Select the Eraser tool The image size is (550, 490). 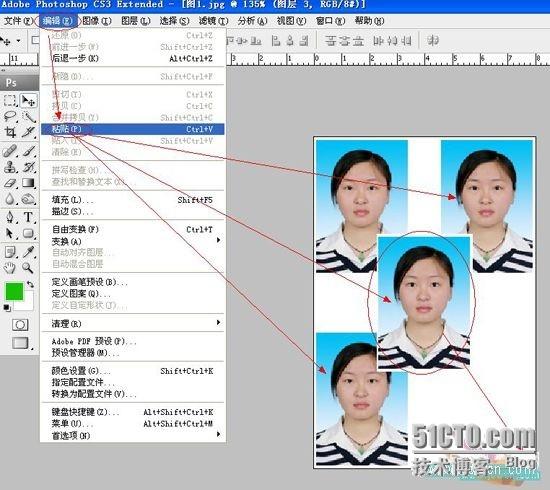point(10,183)
